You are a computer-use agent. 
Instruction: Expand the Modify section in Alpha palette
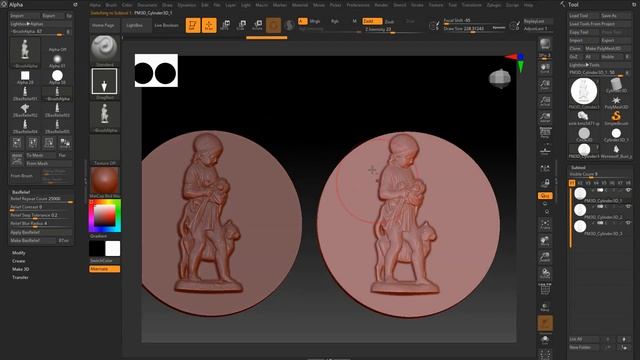point(19,253)
